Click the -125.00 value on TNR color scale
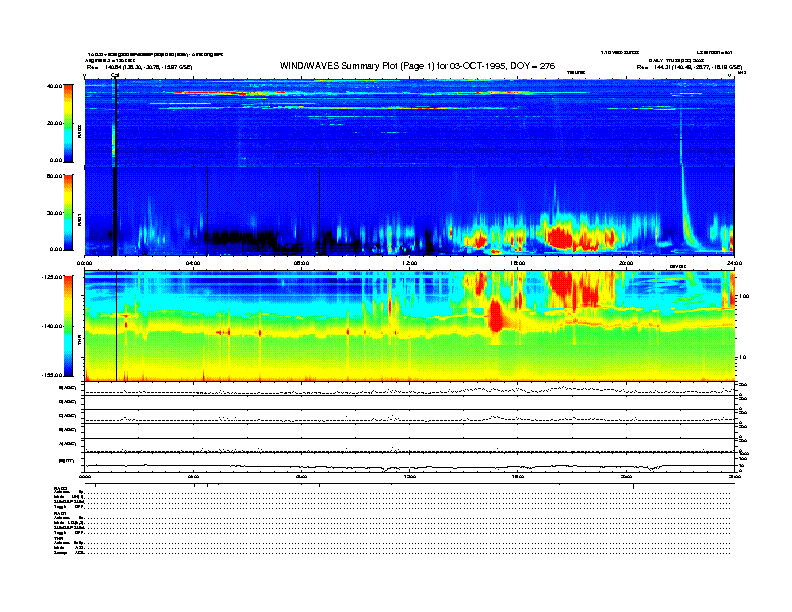 (52, 277)
